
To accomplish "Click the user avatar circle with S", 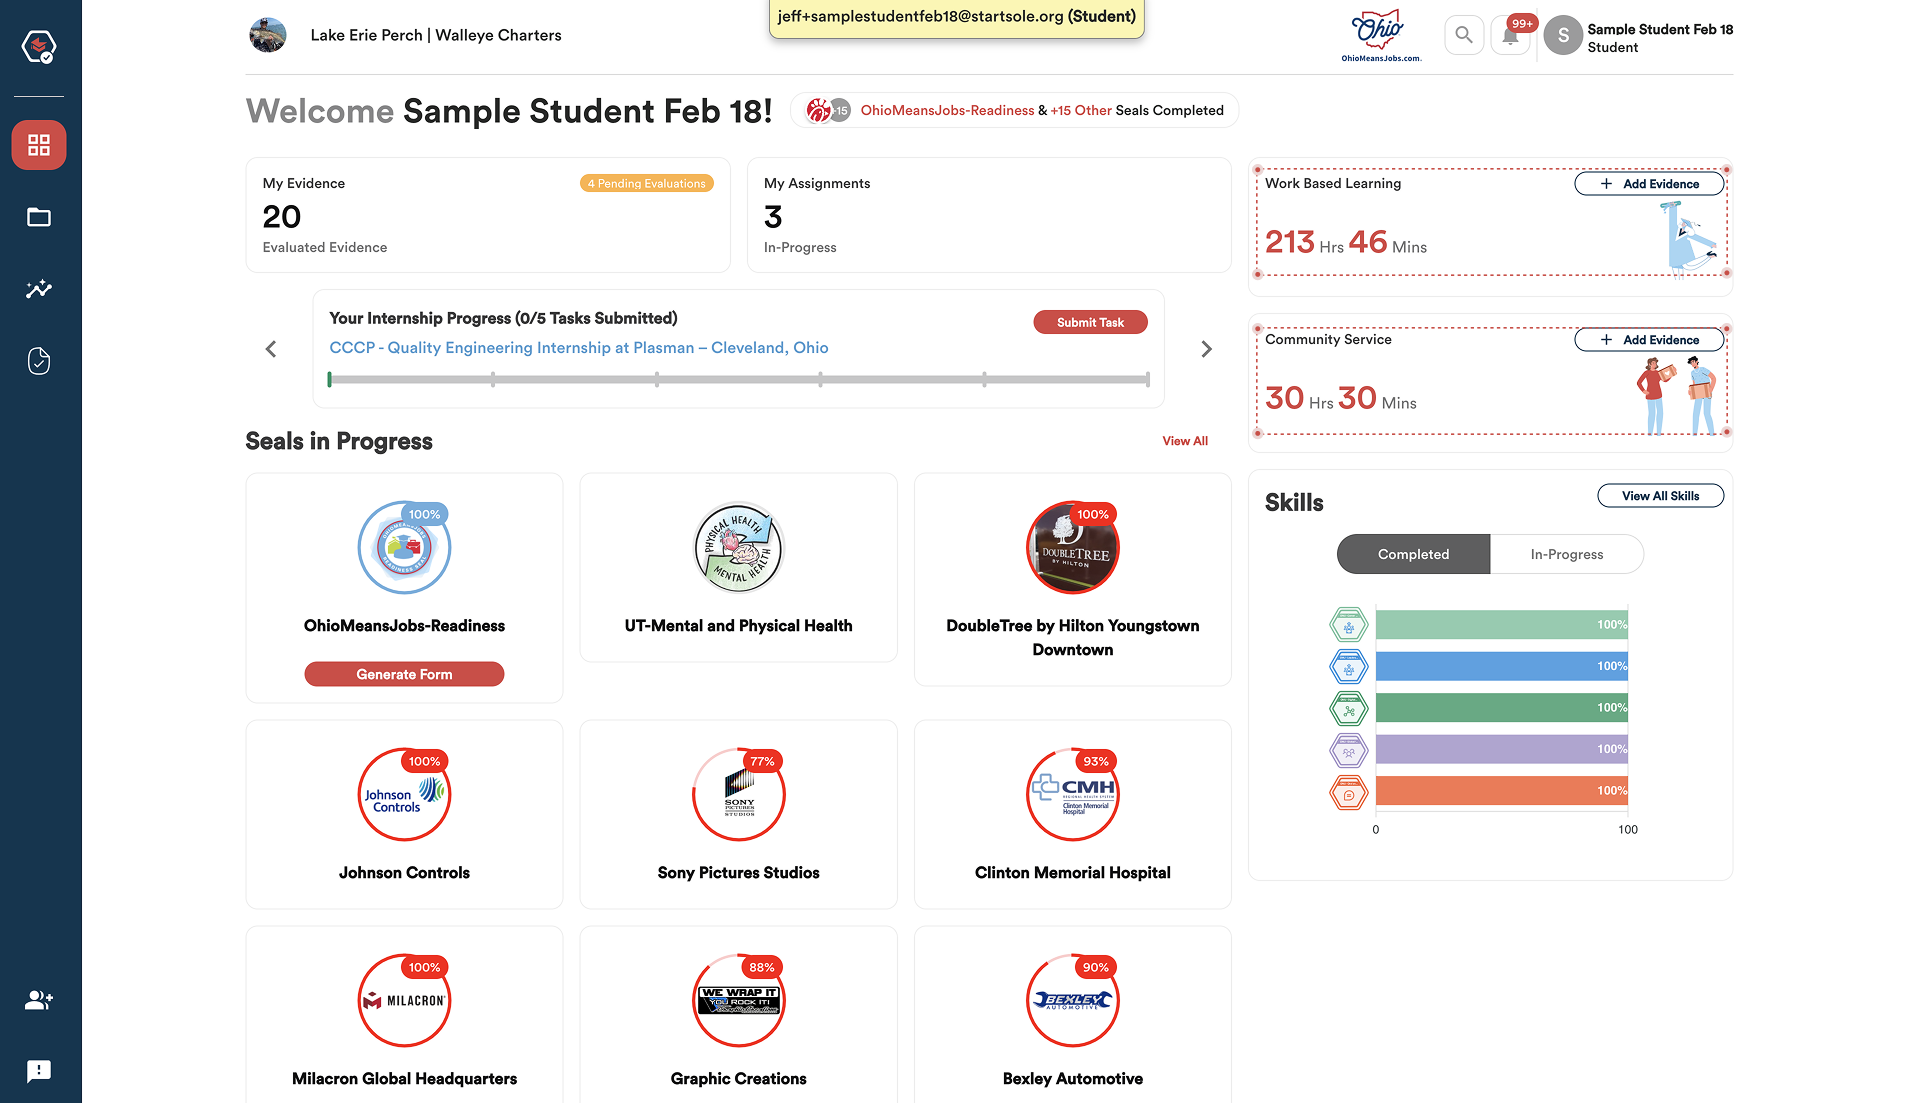I will point(1563,36).
